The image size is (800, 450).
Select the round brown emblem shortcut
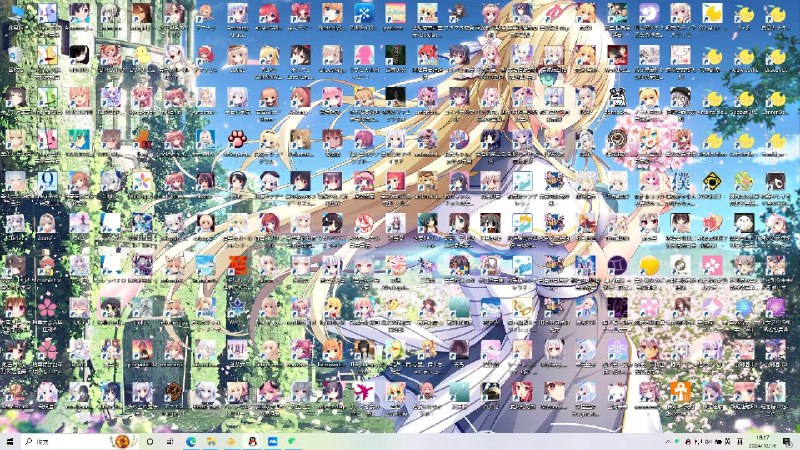[x=617, y=139]
